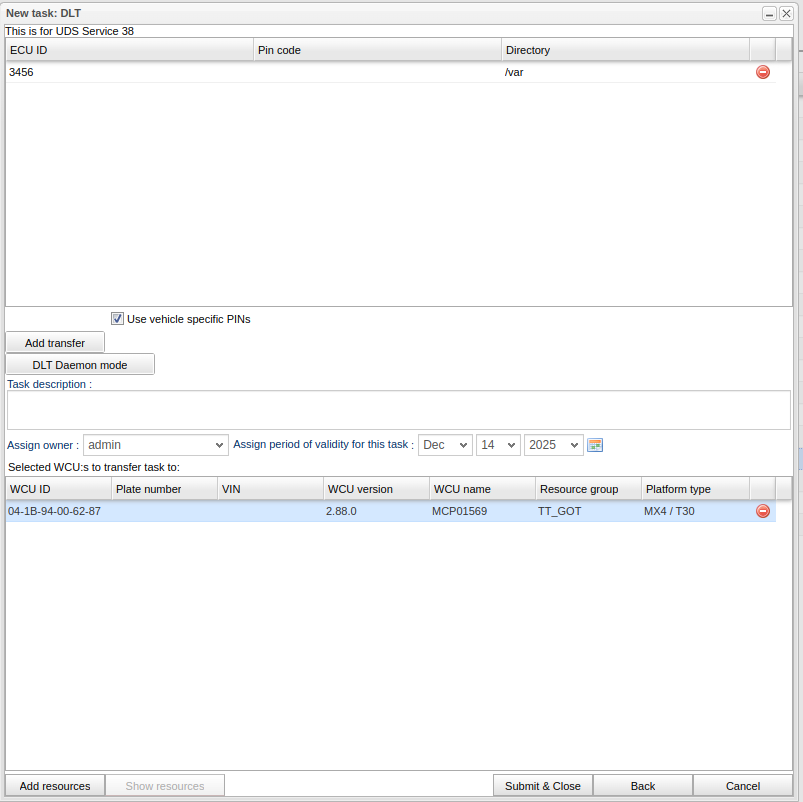Click the Add resources button
The height and width of the screenshot is (802, 803).
click(x=55, y=786)
